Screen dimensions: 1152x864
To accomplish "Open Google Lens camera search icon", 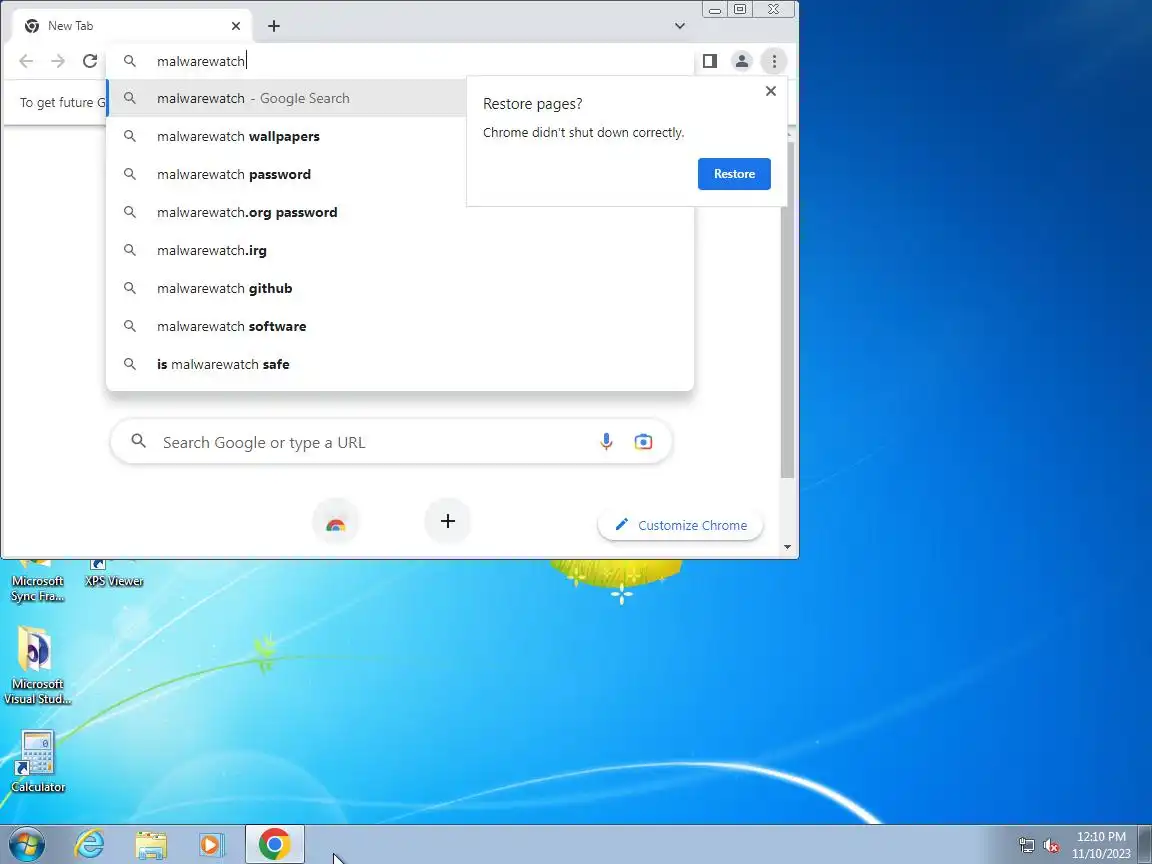I will click(644, 442).
